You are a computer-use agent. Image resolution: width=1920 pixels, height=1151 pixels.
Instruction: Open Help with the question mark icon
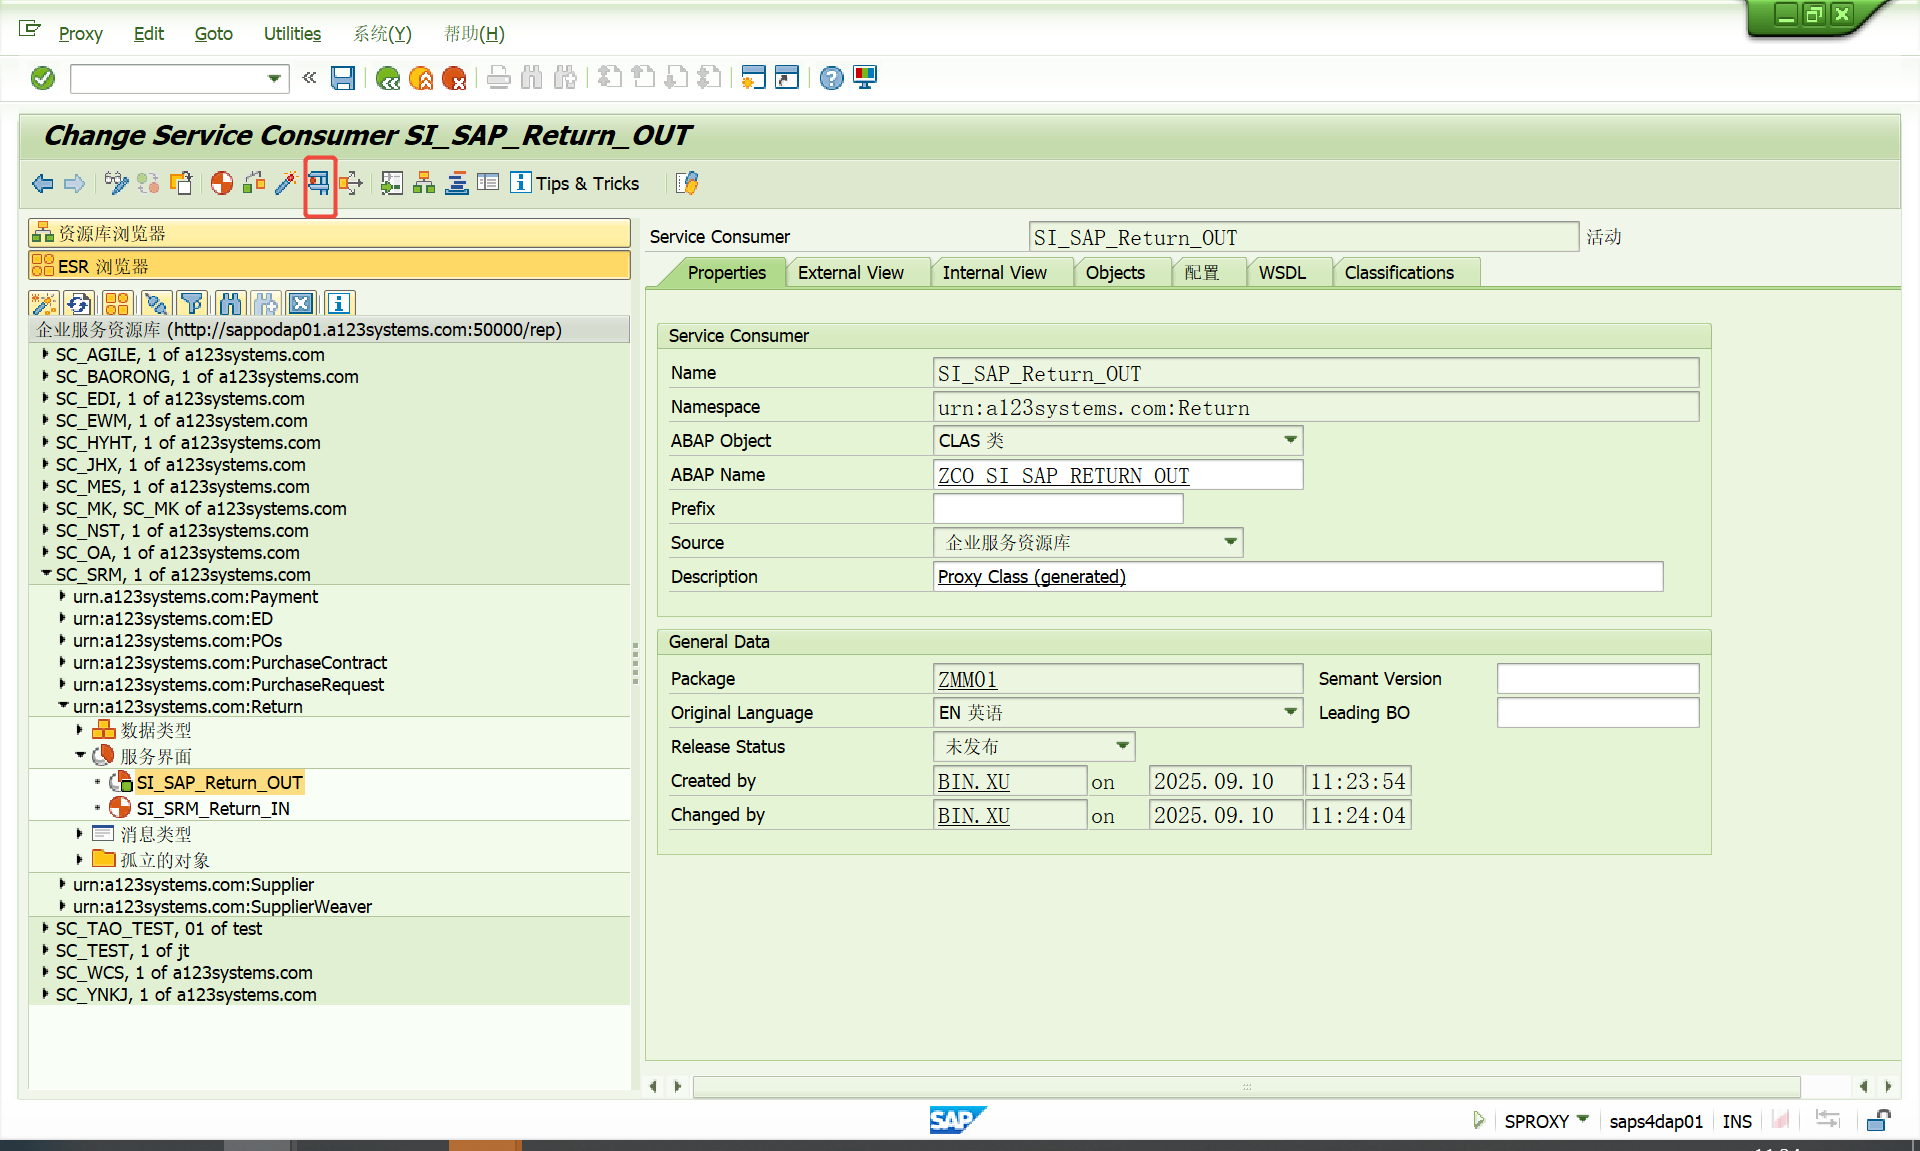click(831, 78)
